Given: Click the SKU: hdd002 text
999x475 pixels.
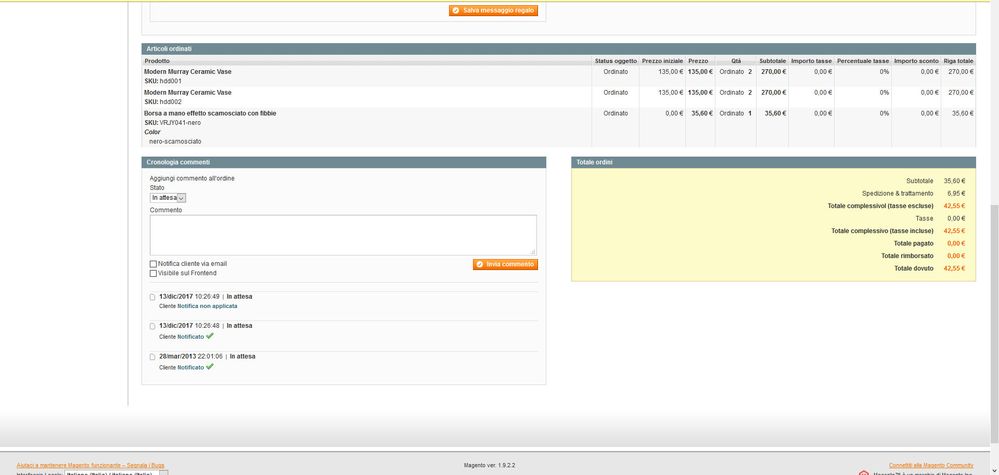Looking at the screenshot, I should 163,102.
